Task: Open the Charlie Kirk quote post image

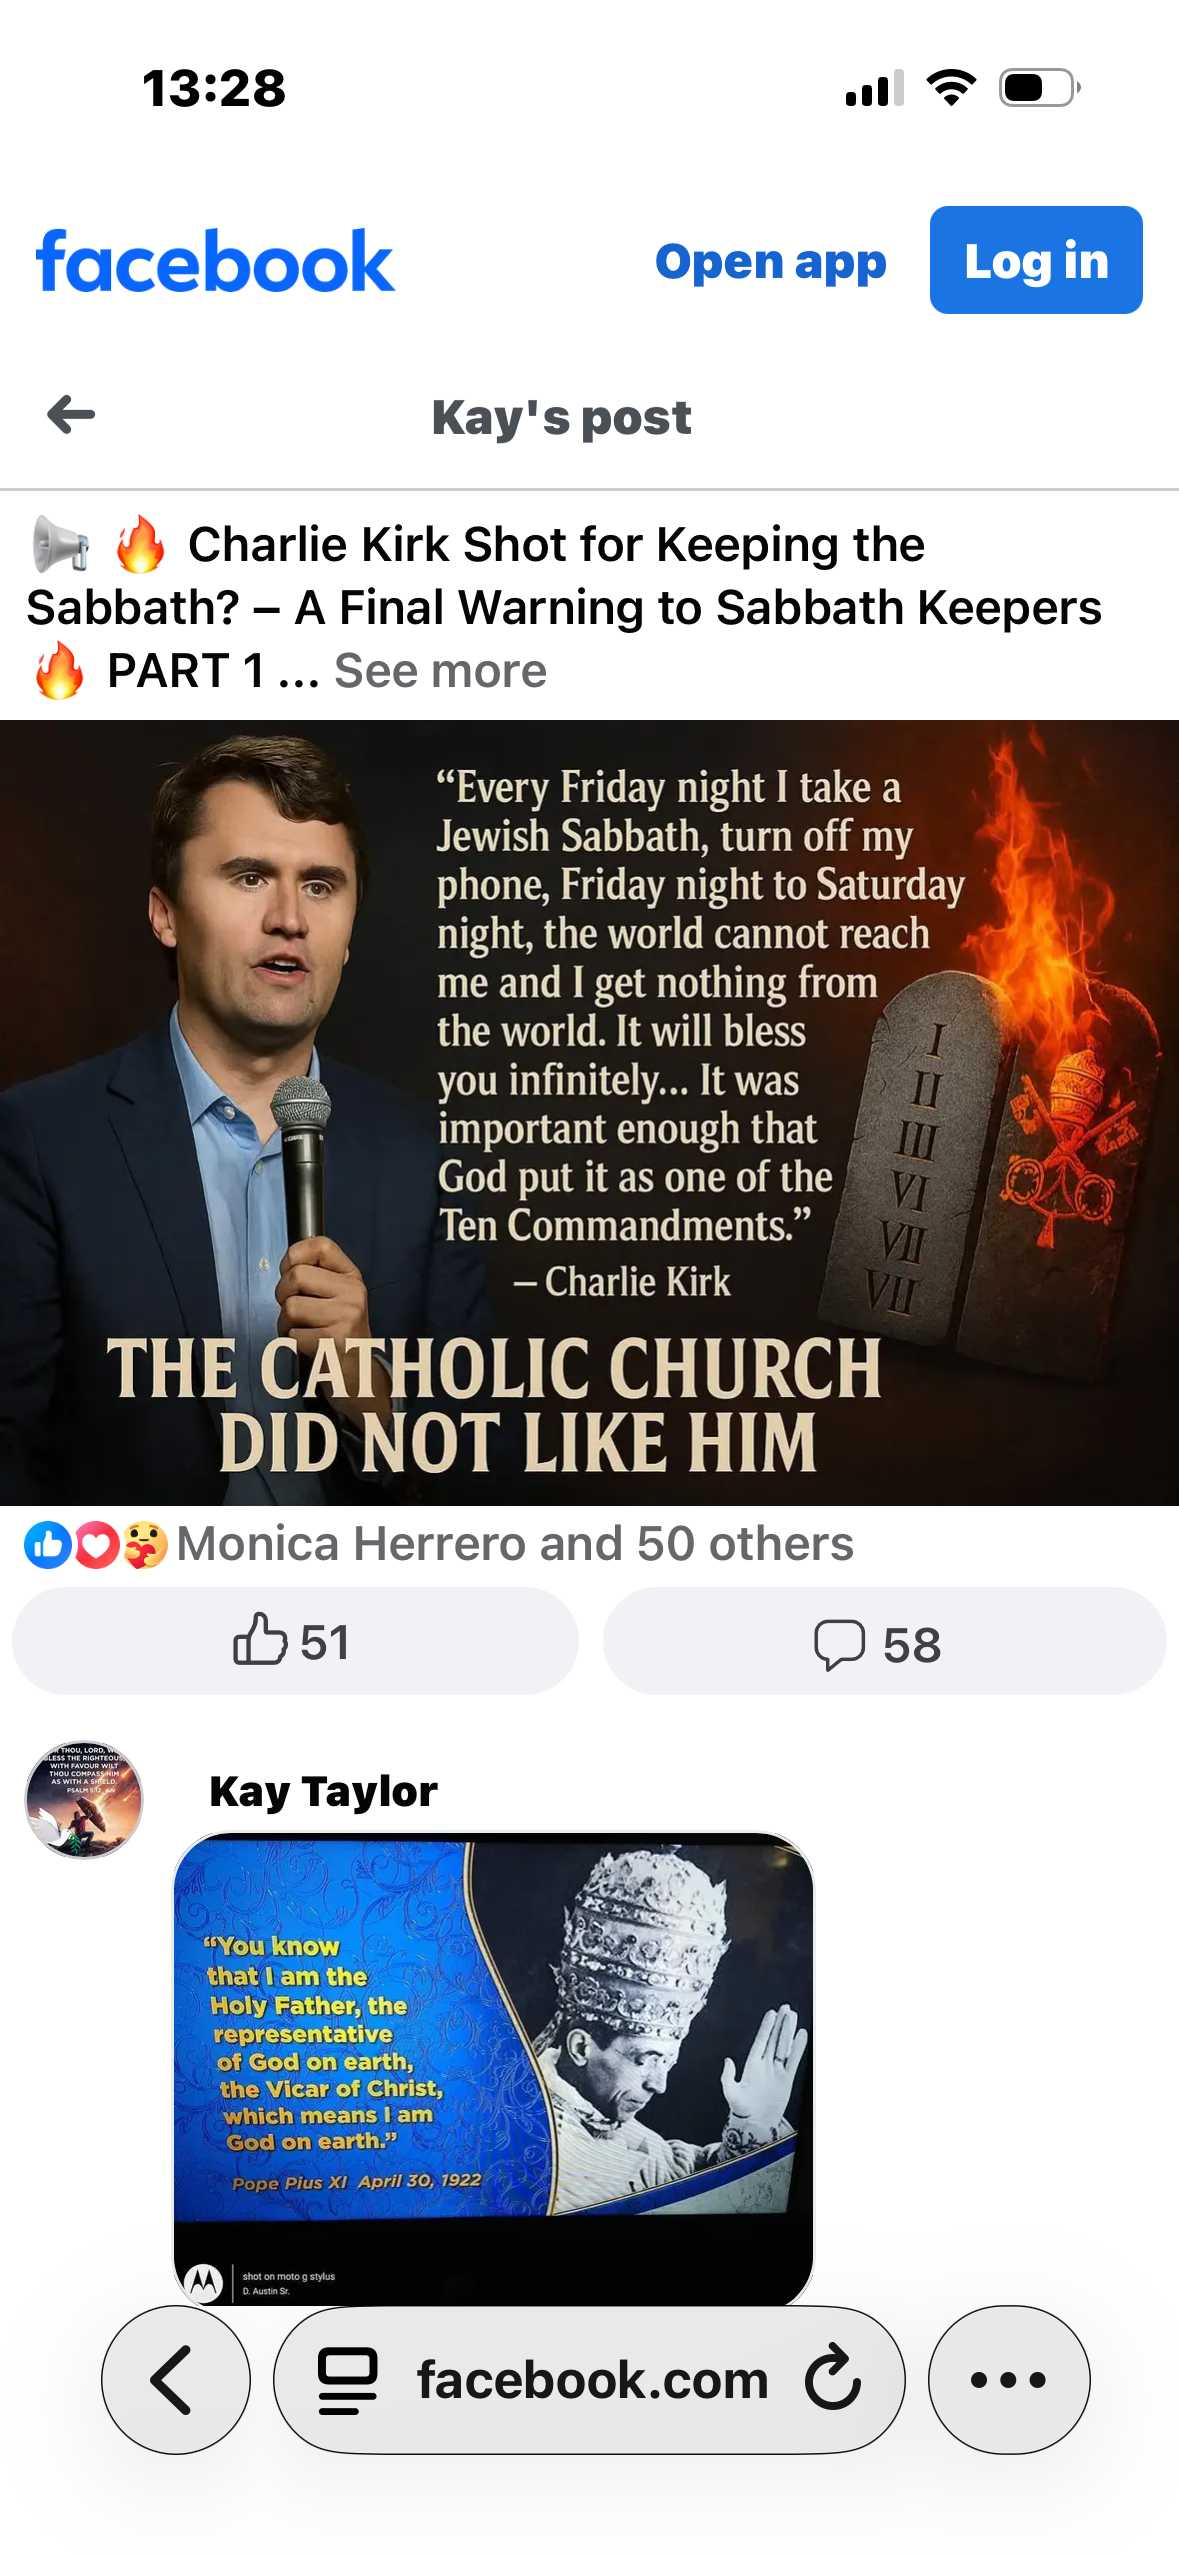Action: 589,1112
